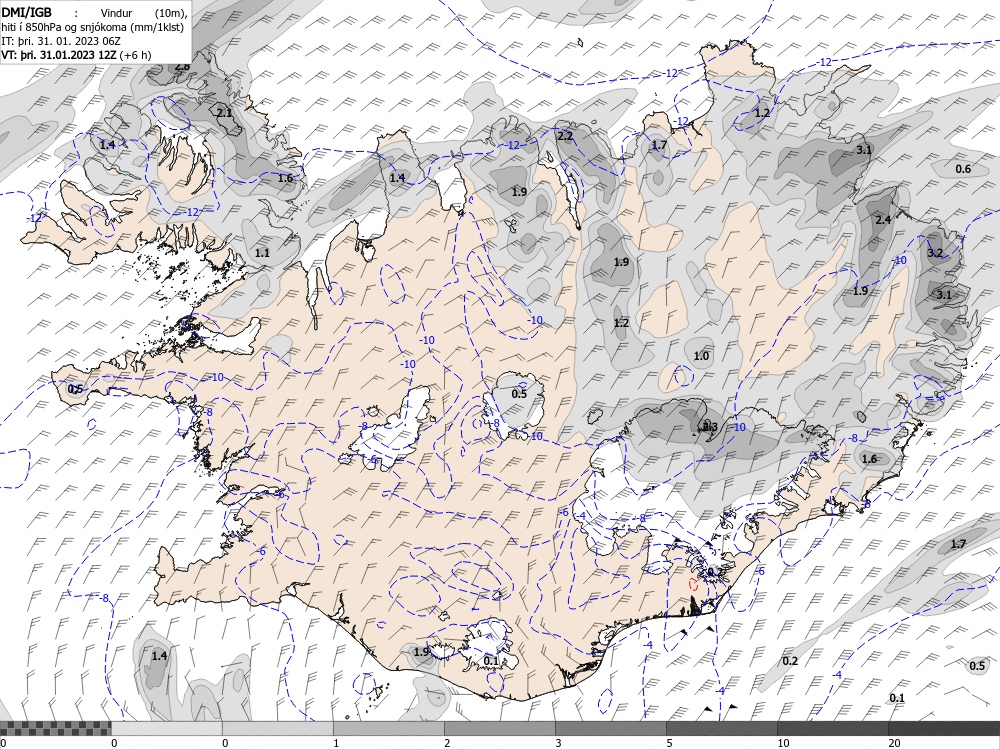The image size is (1000, 750).
Task: Click the 2.8 snowfall value
Action: pyautogui.click(x=182, y=66)
